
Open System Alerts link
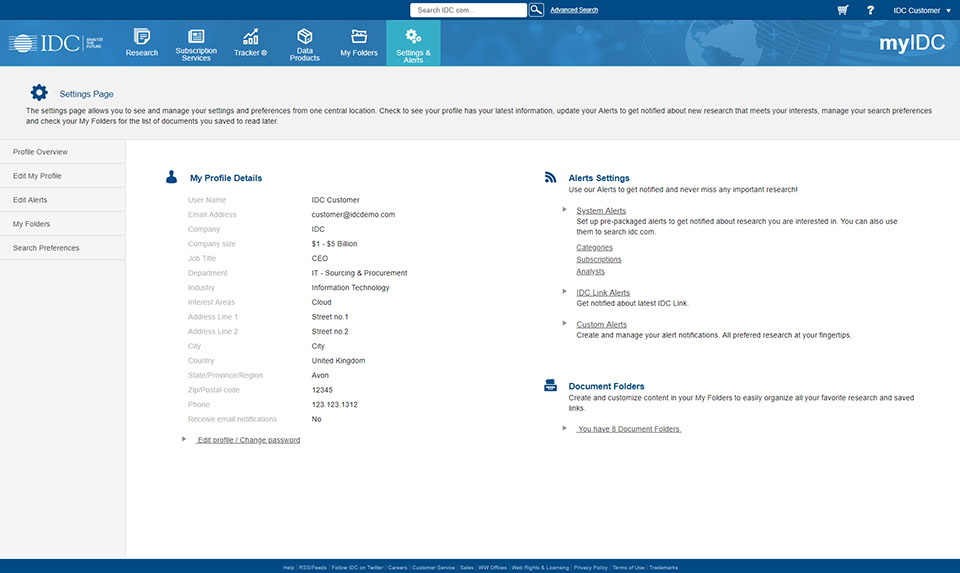pyautogui.click(x=601, y=211)
